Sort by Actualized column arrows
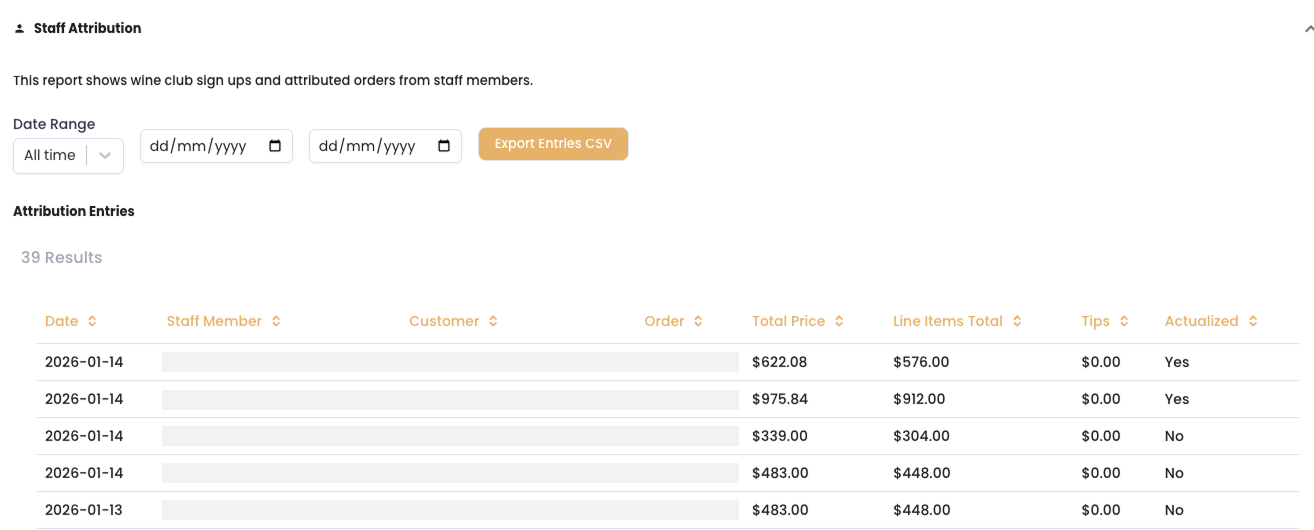 (x=1253, y=321)
